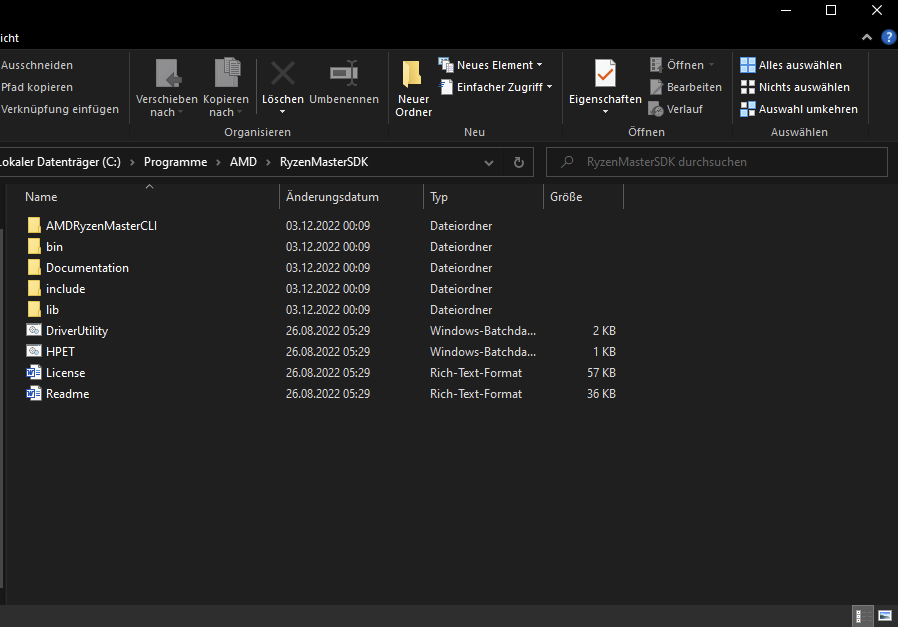
Task: Click the search magnifier icon
Action: pyautogui.click(x=567, y=162)
